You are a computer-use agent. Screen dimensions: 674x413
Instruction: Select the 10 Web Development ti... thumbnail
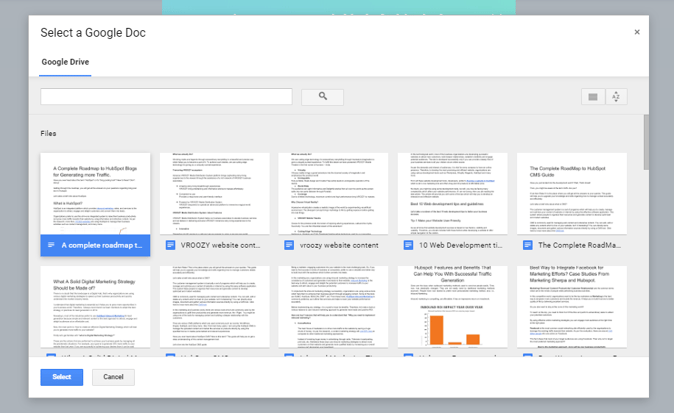453,193
